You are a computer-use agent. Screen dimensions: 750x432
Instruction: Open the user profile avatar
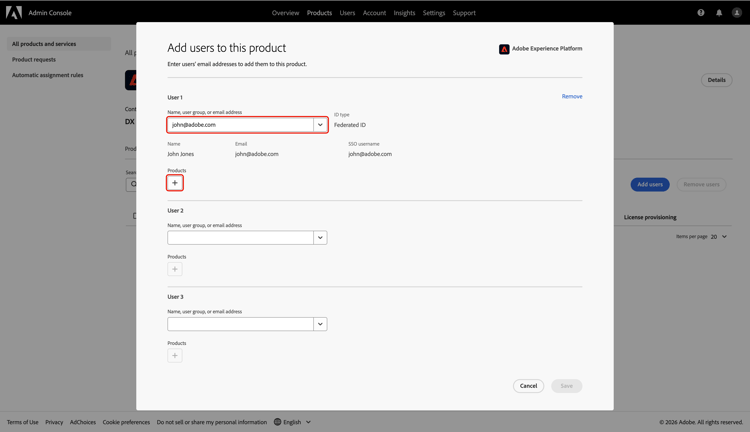[x=737, y=13]
